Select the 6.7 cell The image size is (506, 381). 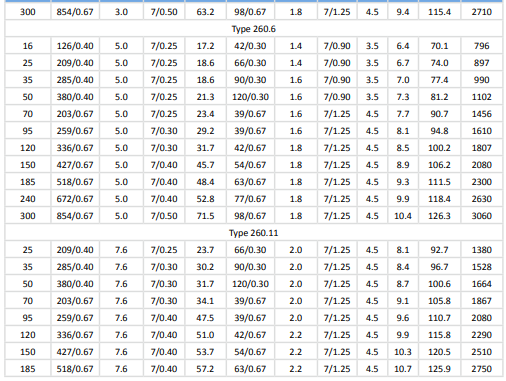pos(403,63)
